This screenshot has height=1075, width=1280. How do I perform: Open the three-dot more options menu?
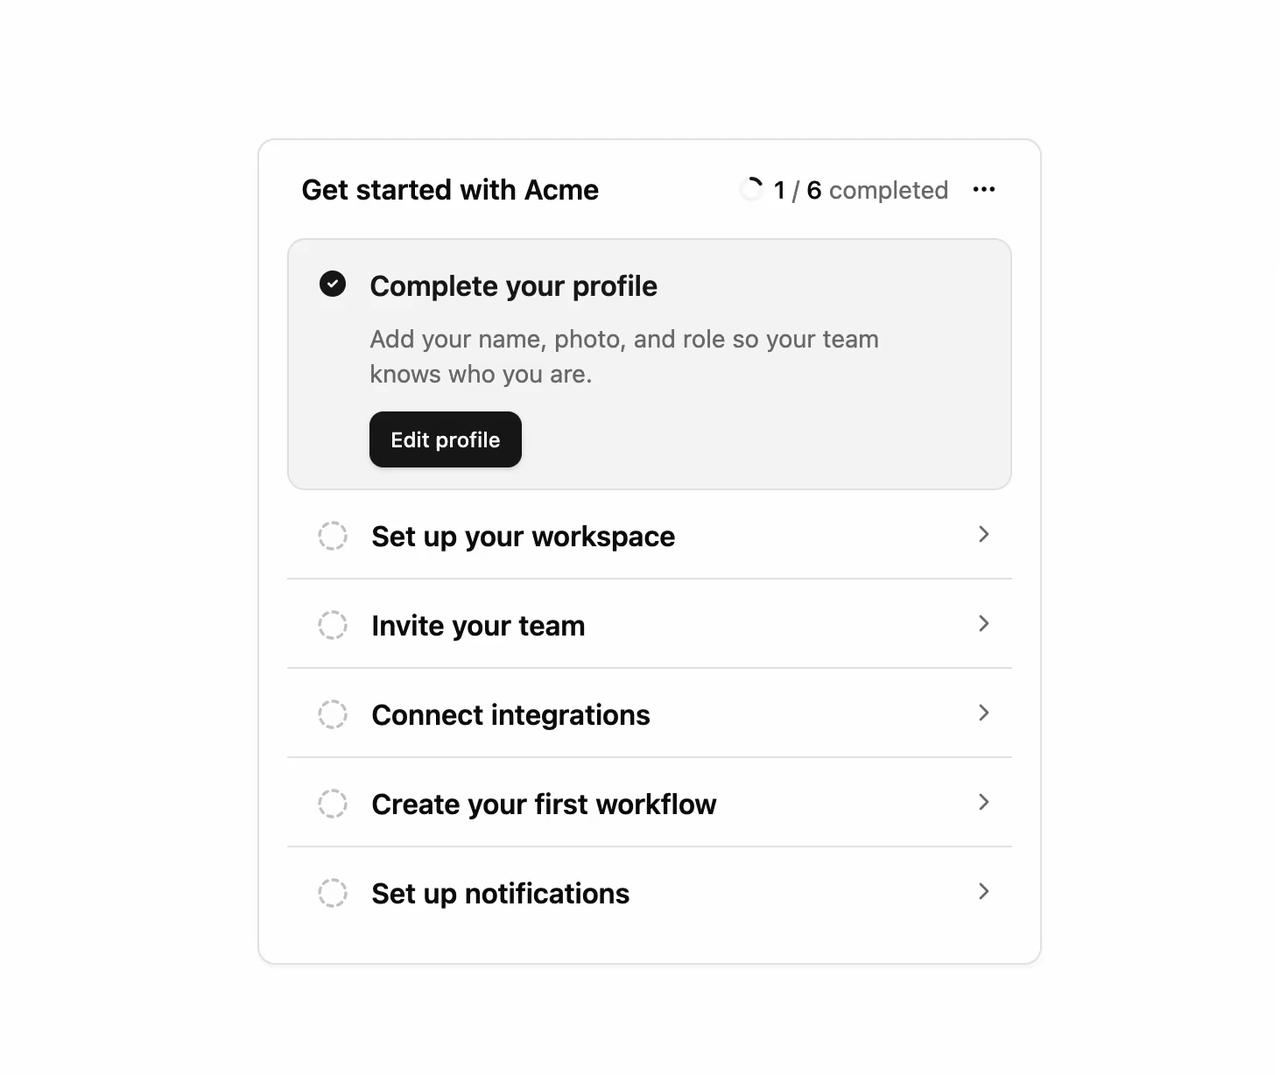[x=984, y=189]
